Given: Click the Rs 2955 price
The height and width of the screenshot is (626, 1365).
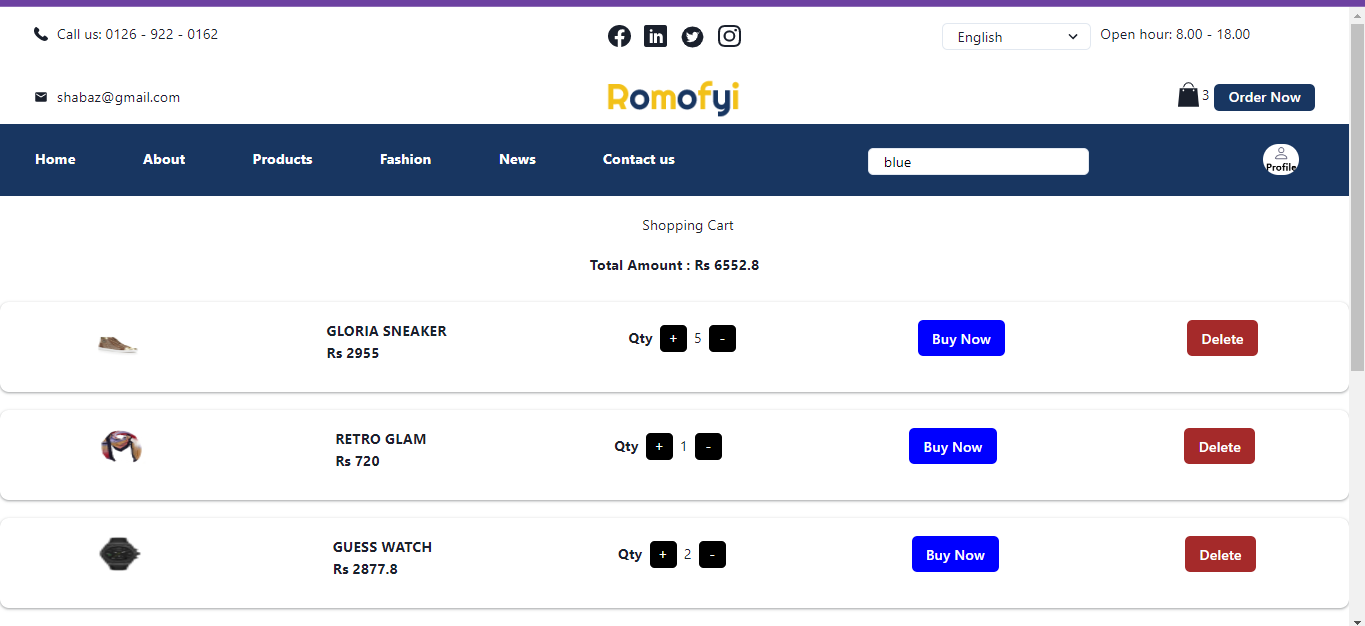Looking at the screenshot, I should tap(353, 353).
